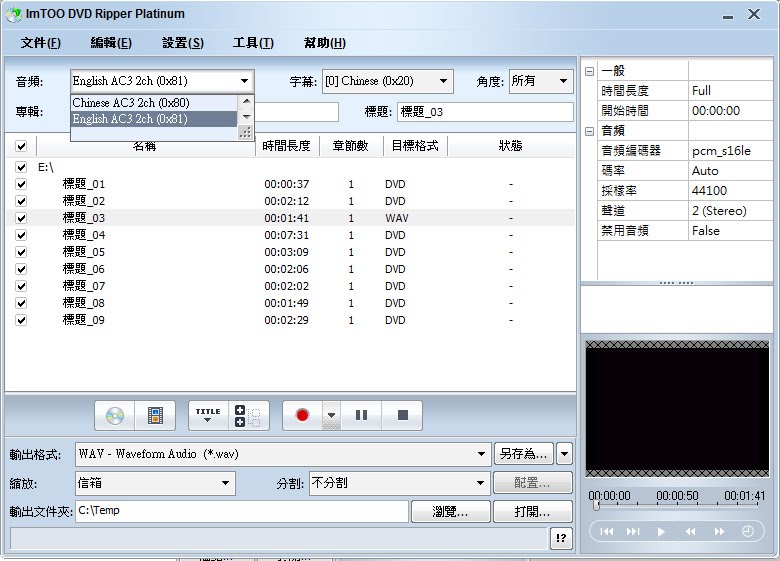Open the 音頻 audio track combo box

162,81
